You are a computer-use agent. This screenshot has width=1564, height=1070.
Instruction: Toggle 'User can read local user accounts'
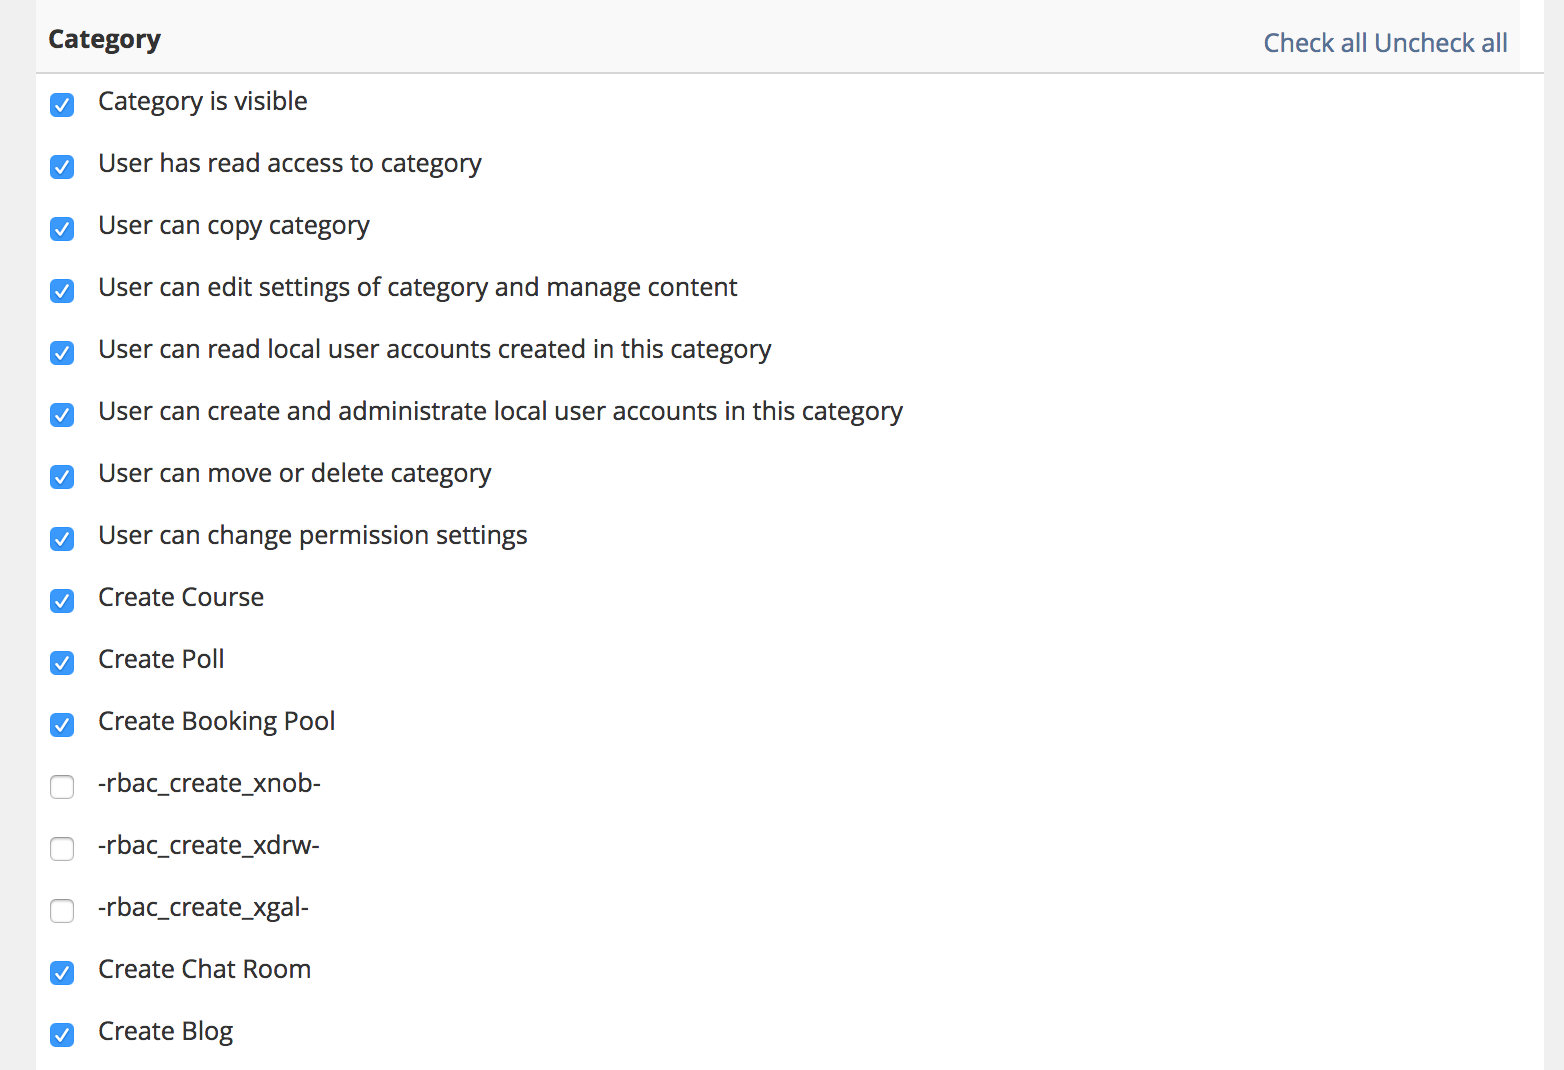[62, 352]
